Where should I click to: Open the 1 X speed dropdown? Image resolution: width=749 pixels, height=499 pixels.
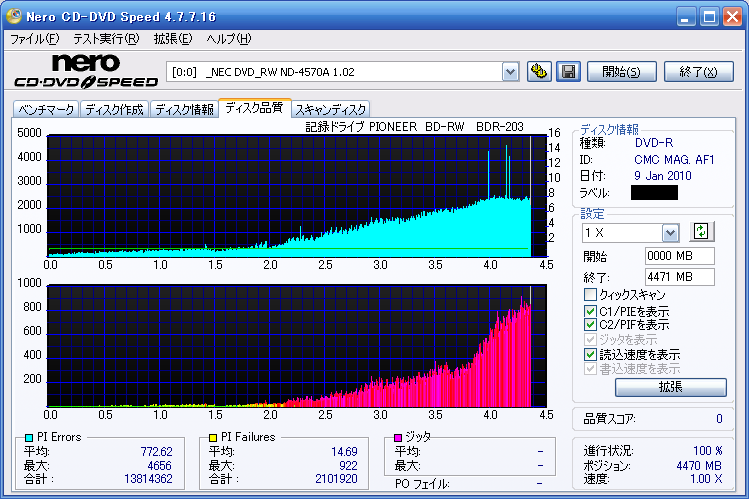(x=670, y=233)
